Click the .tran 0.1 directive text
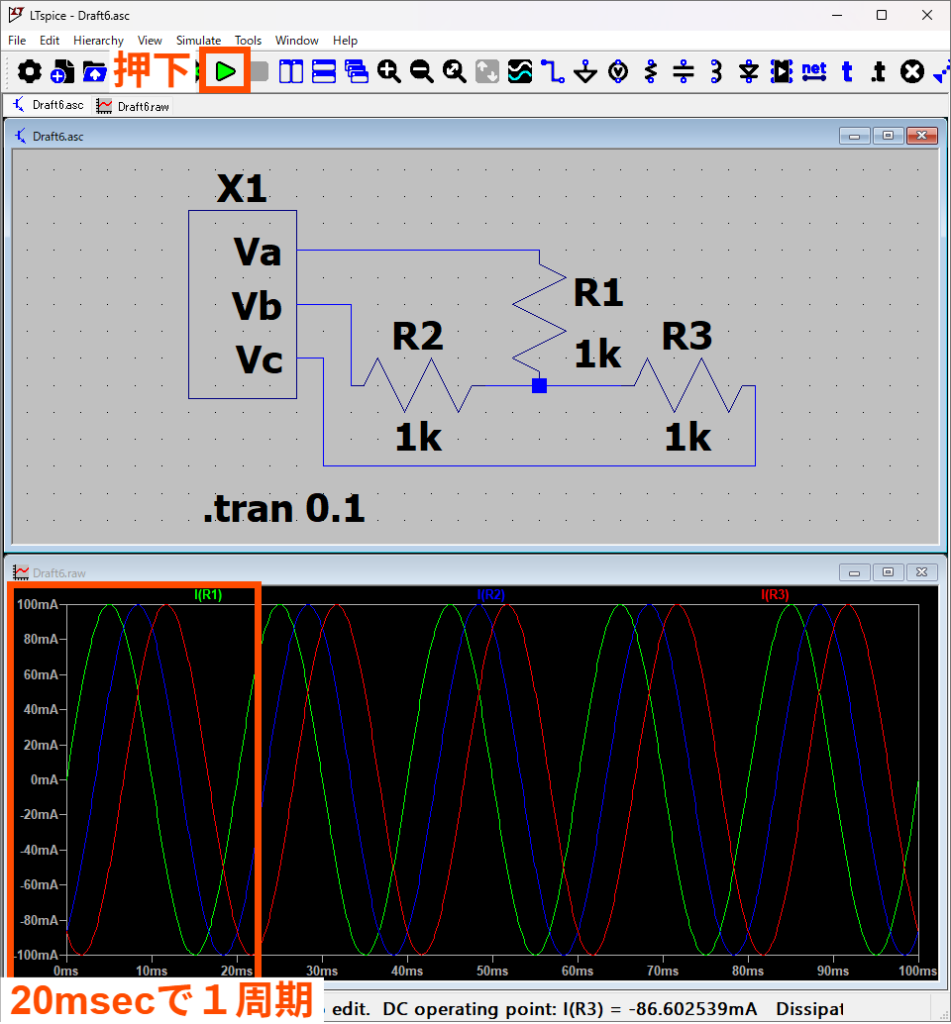This screenshot has width=951, height=1024. point(284,510)
